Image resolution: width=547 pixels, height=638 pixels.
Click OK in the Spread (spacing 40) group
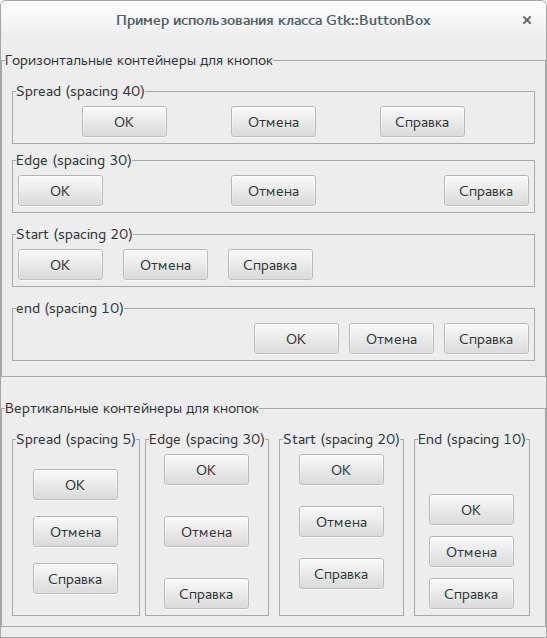tap(124, 122)
